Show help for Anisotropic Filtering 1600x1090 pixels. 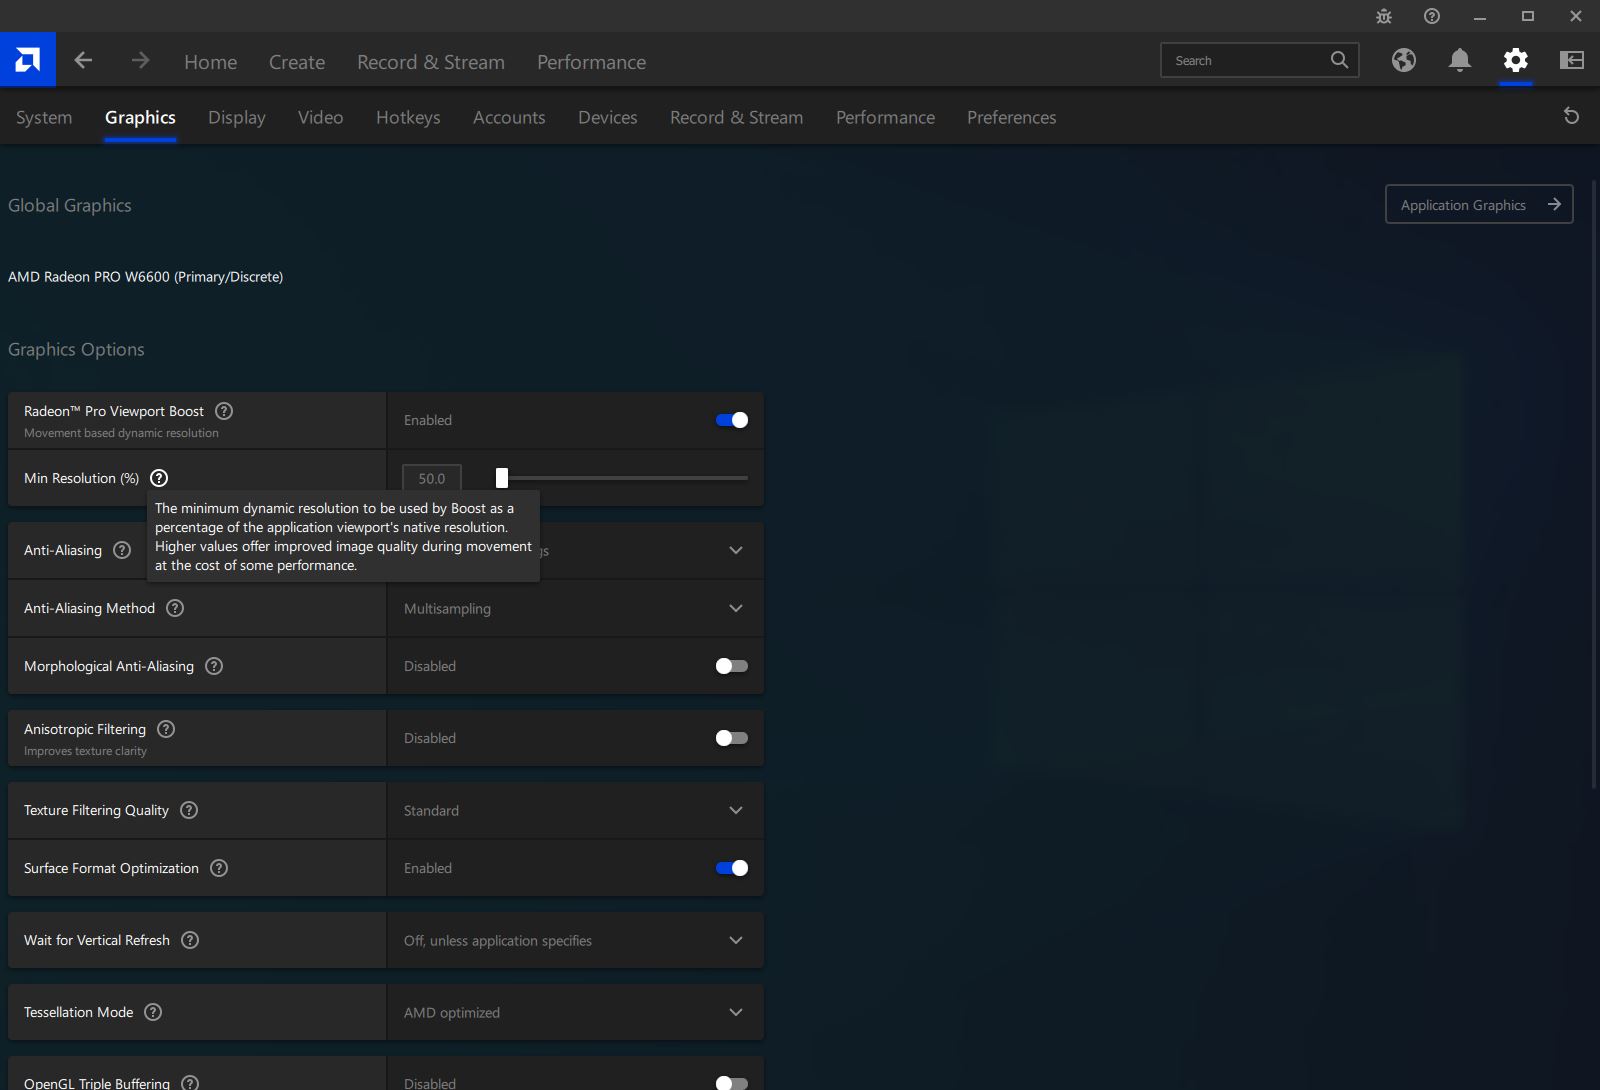(166, 729)
